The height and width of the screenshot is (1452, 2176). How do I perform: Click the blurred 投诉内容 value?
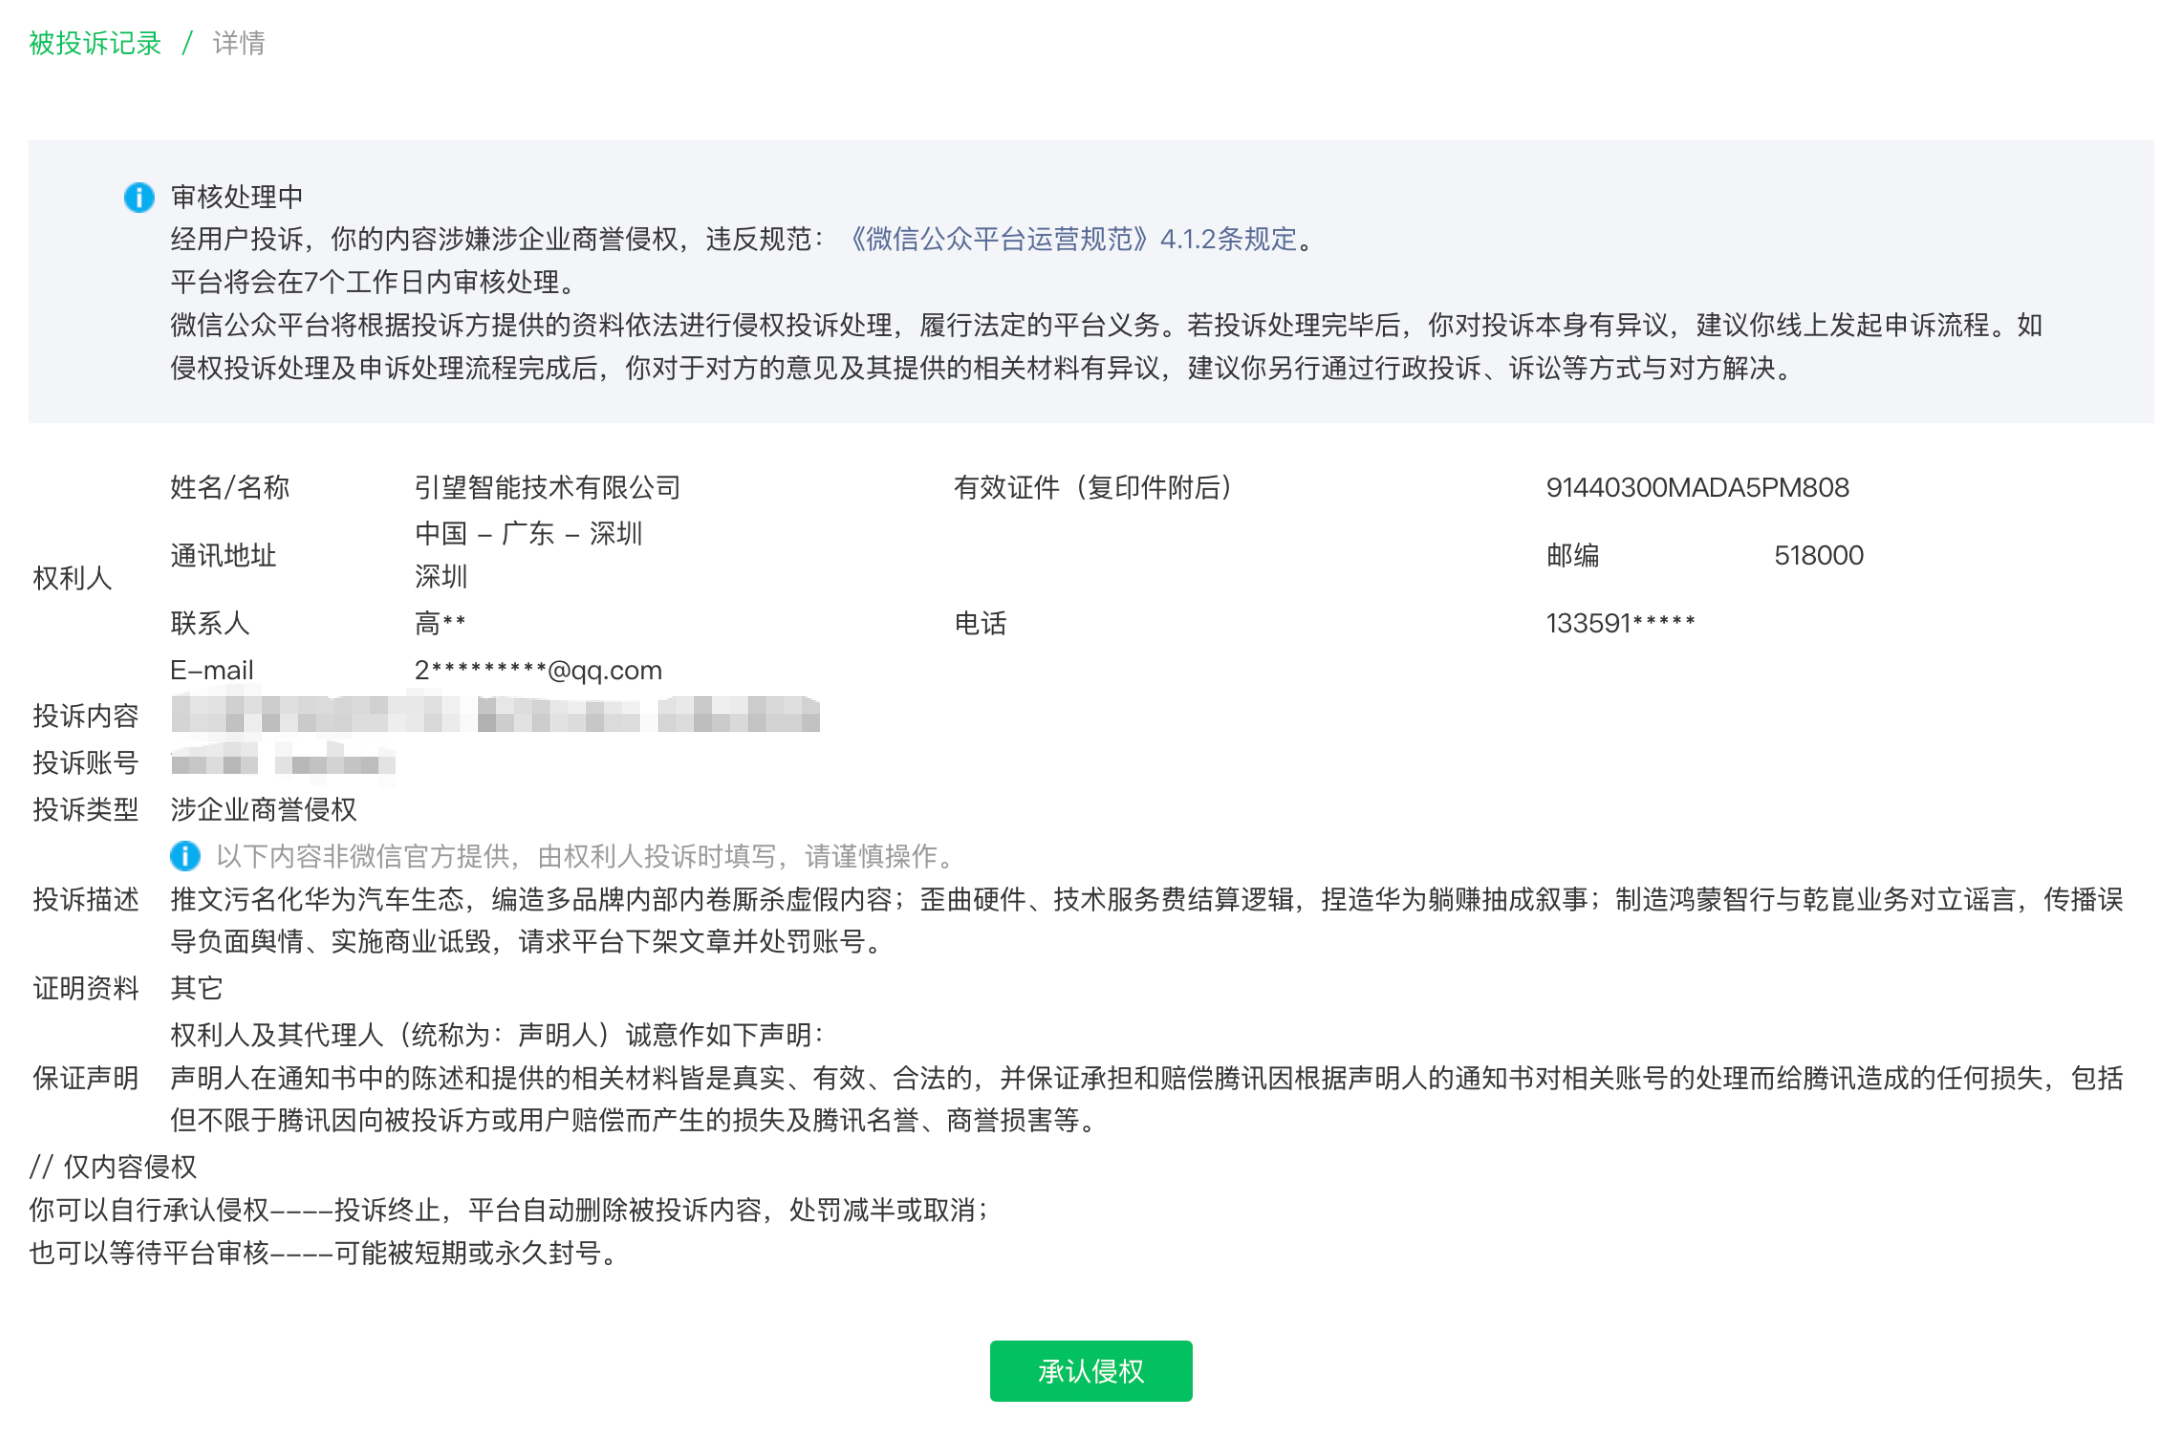click(x=495, y=715)
